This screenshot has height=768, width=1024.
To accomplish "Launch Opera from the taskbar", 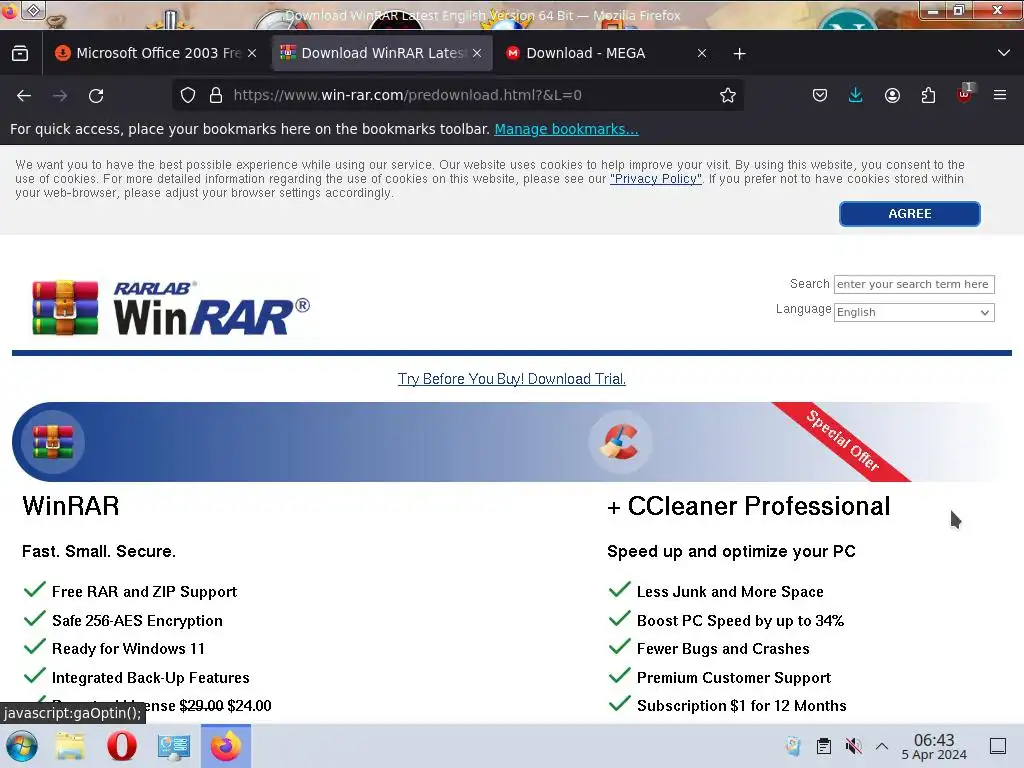I will coord(122,746).
